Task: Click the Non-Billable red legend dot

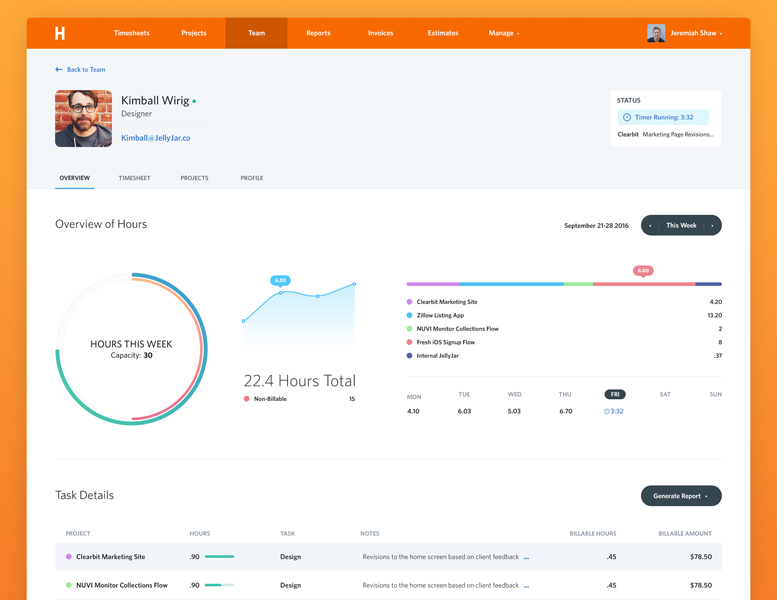Action: click(246, 399)
